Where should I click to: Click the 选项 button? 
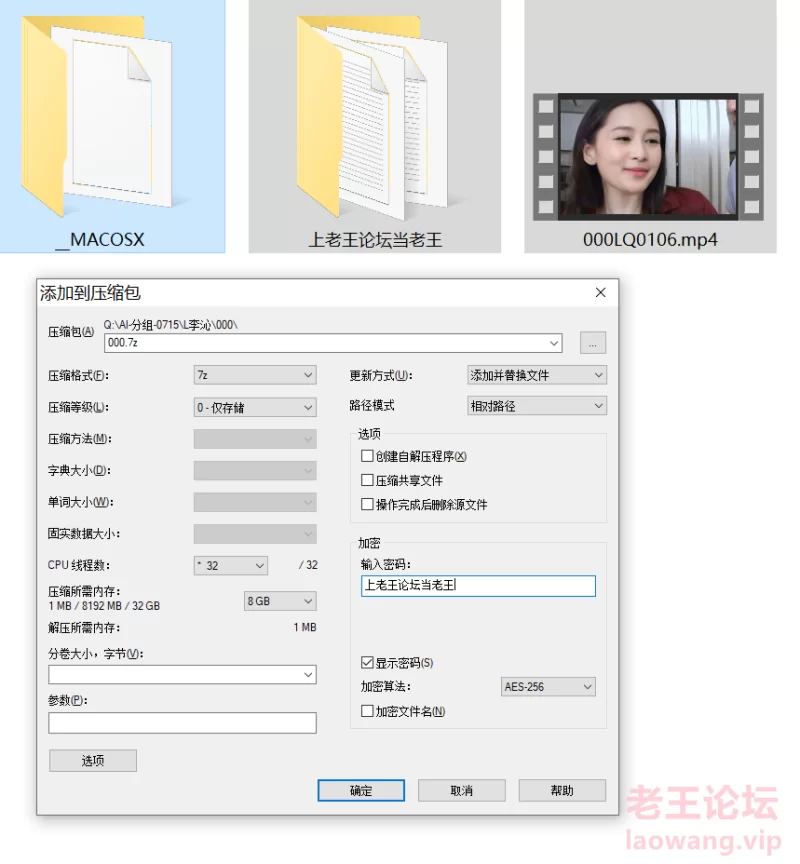click(93, 760)
